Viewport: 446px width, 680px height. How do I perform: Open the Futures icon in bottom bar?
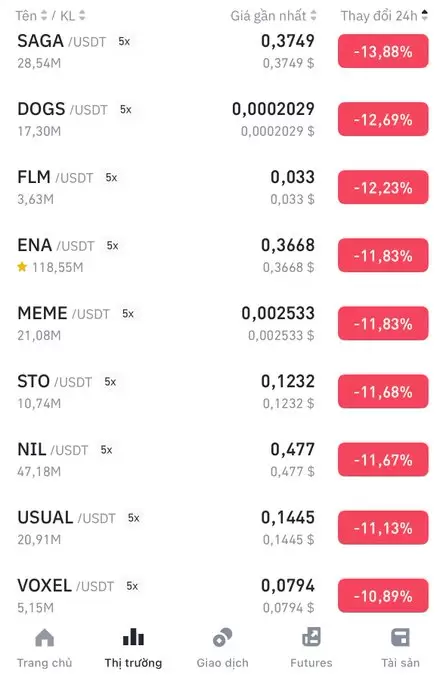click(312, 637)
